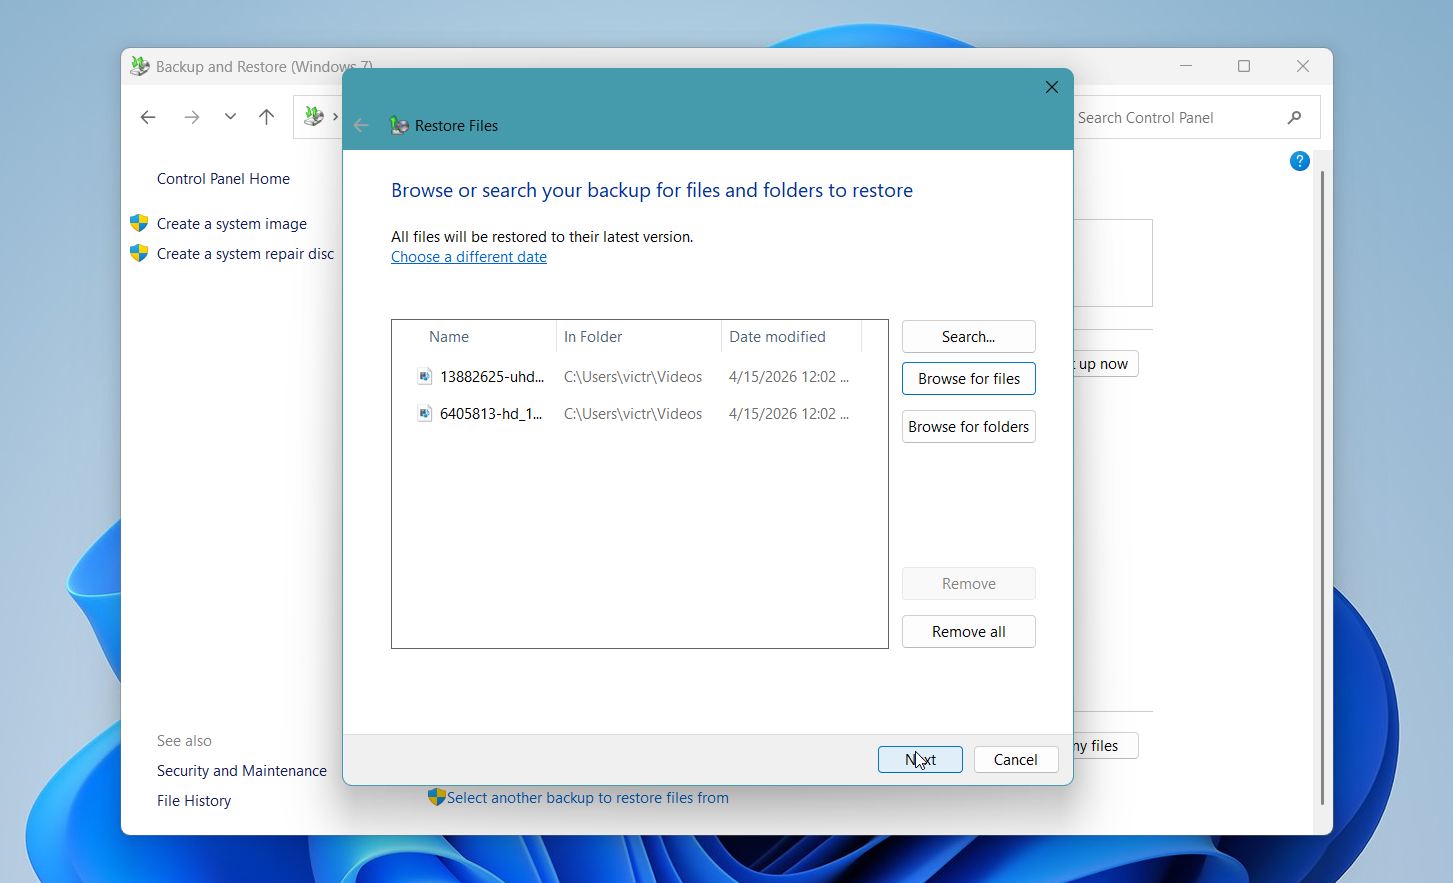Click Select another backup to restore files from

588,798
